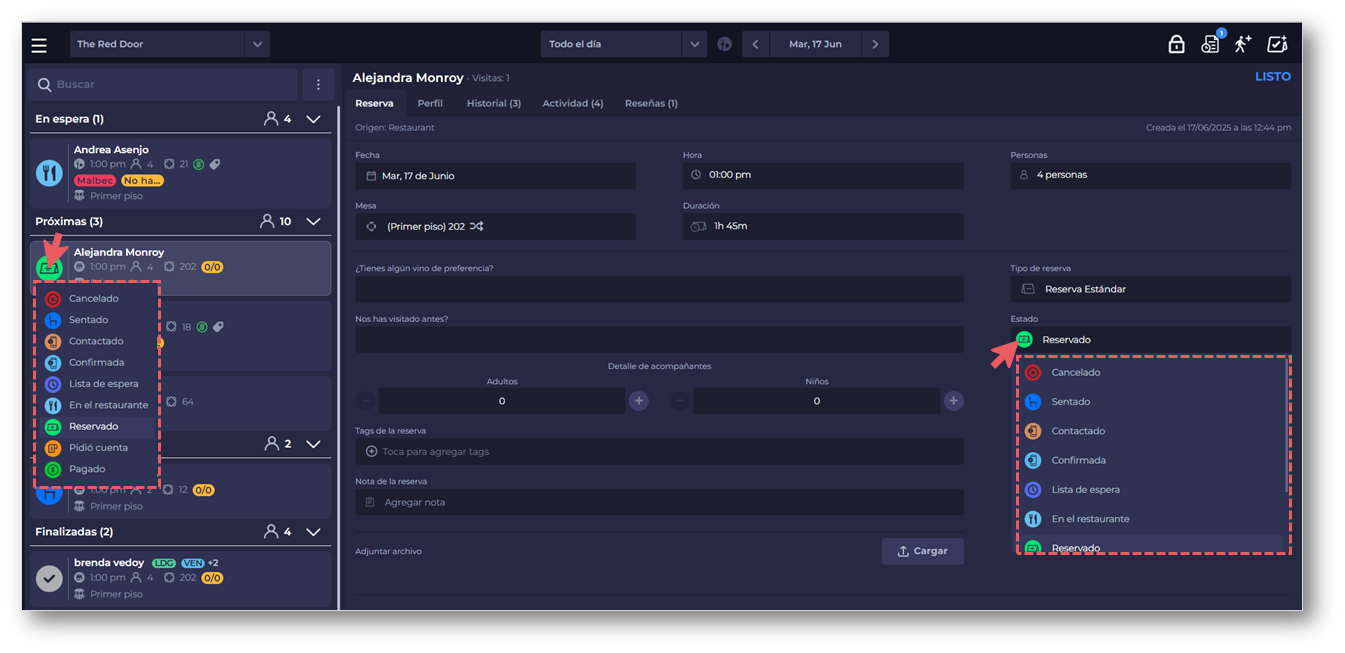Open Andrea Asenjo's waiting reservation card
This screenshot has height=653, width=1345.
[180, 173]
